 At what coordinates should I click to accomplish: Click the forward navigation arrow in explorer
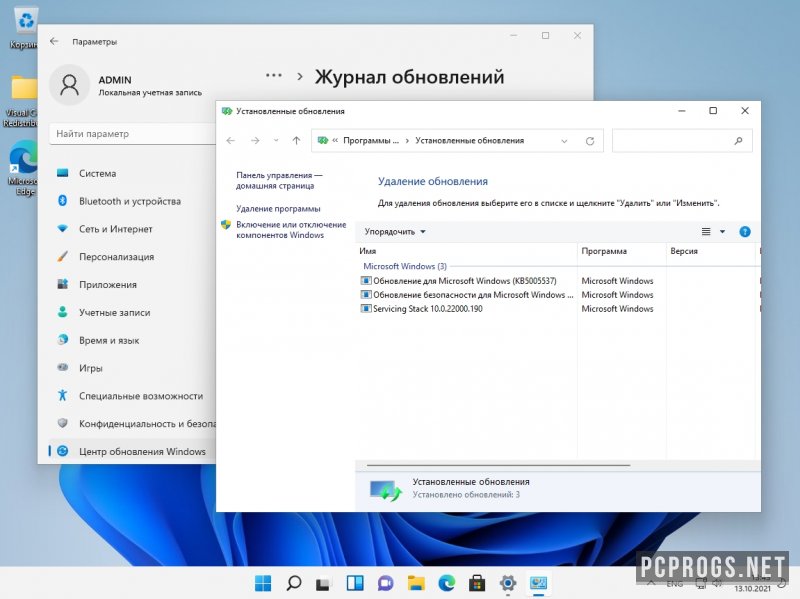(255, 141)
